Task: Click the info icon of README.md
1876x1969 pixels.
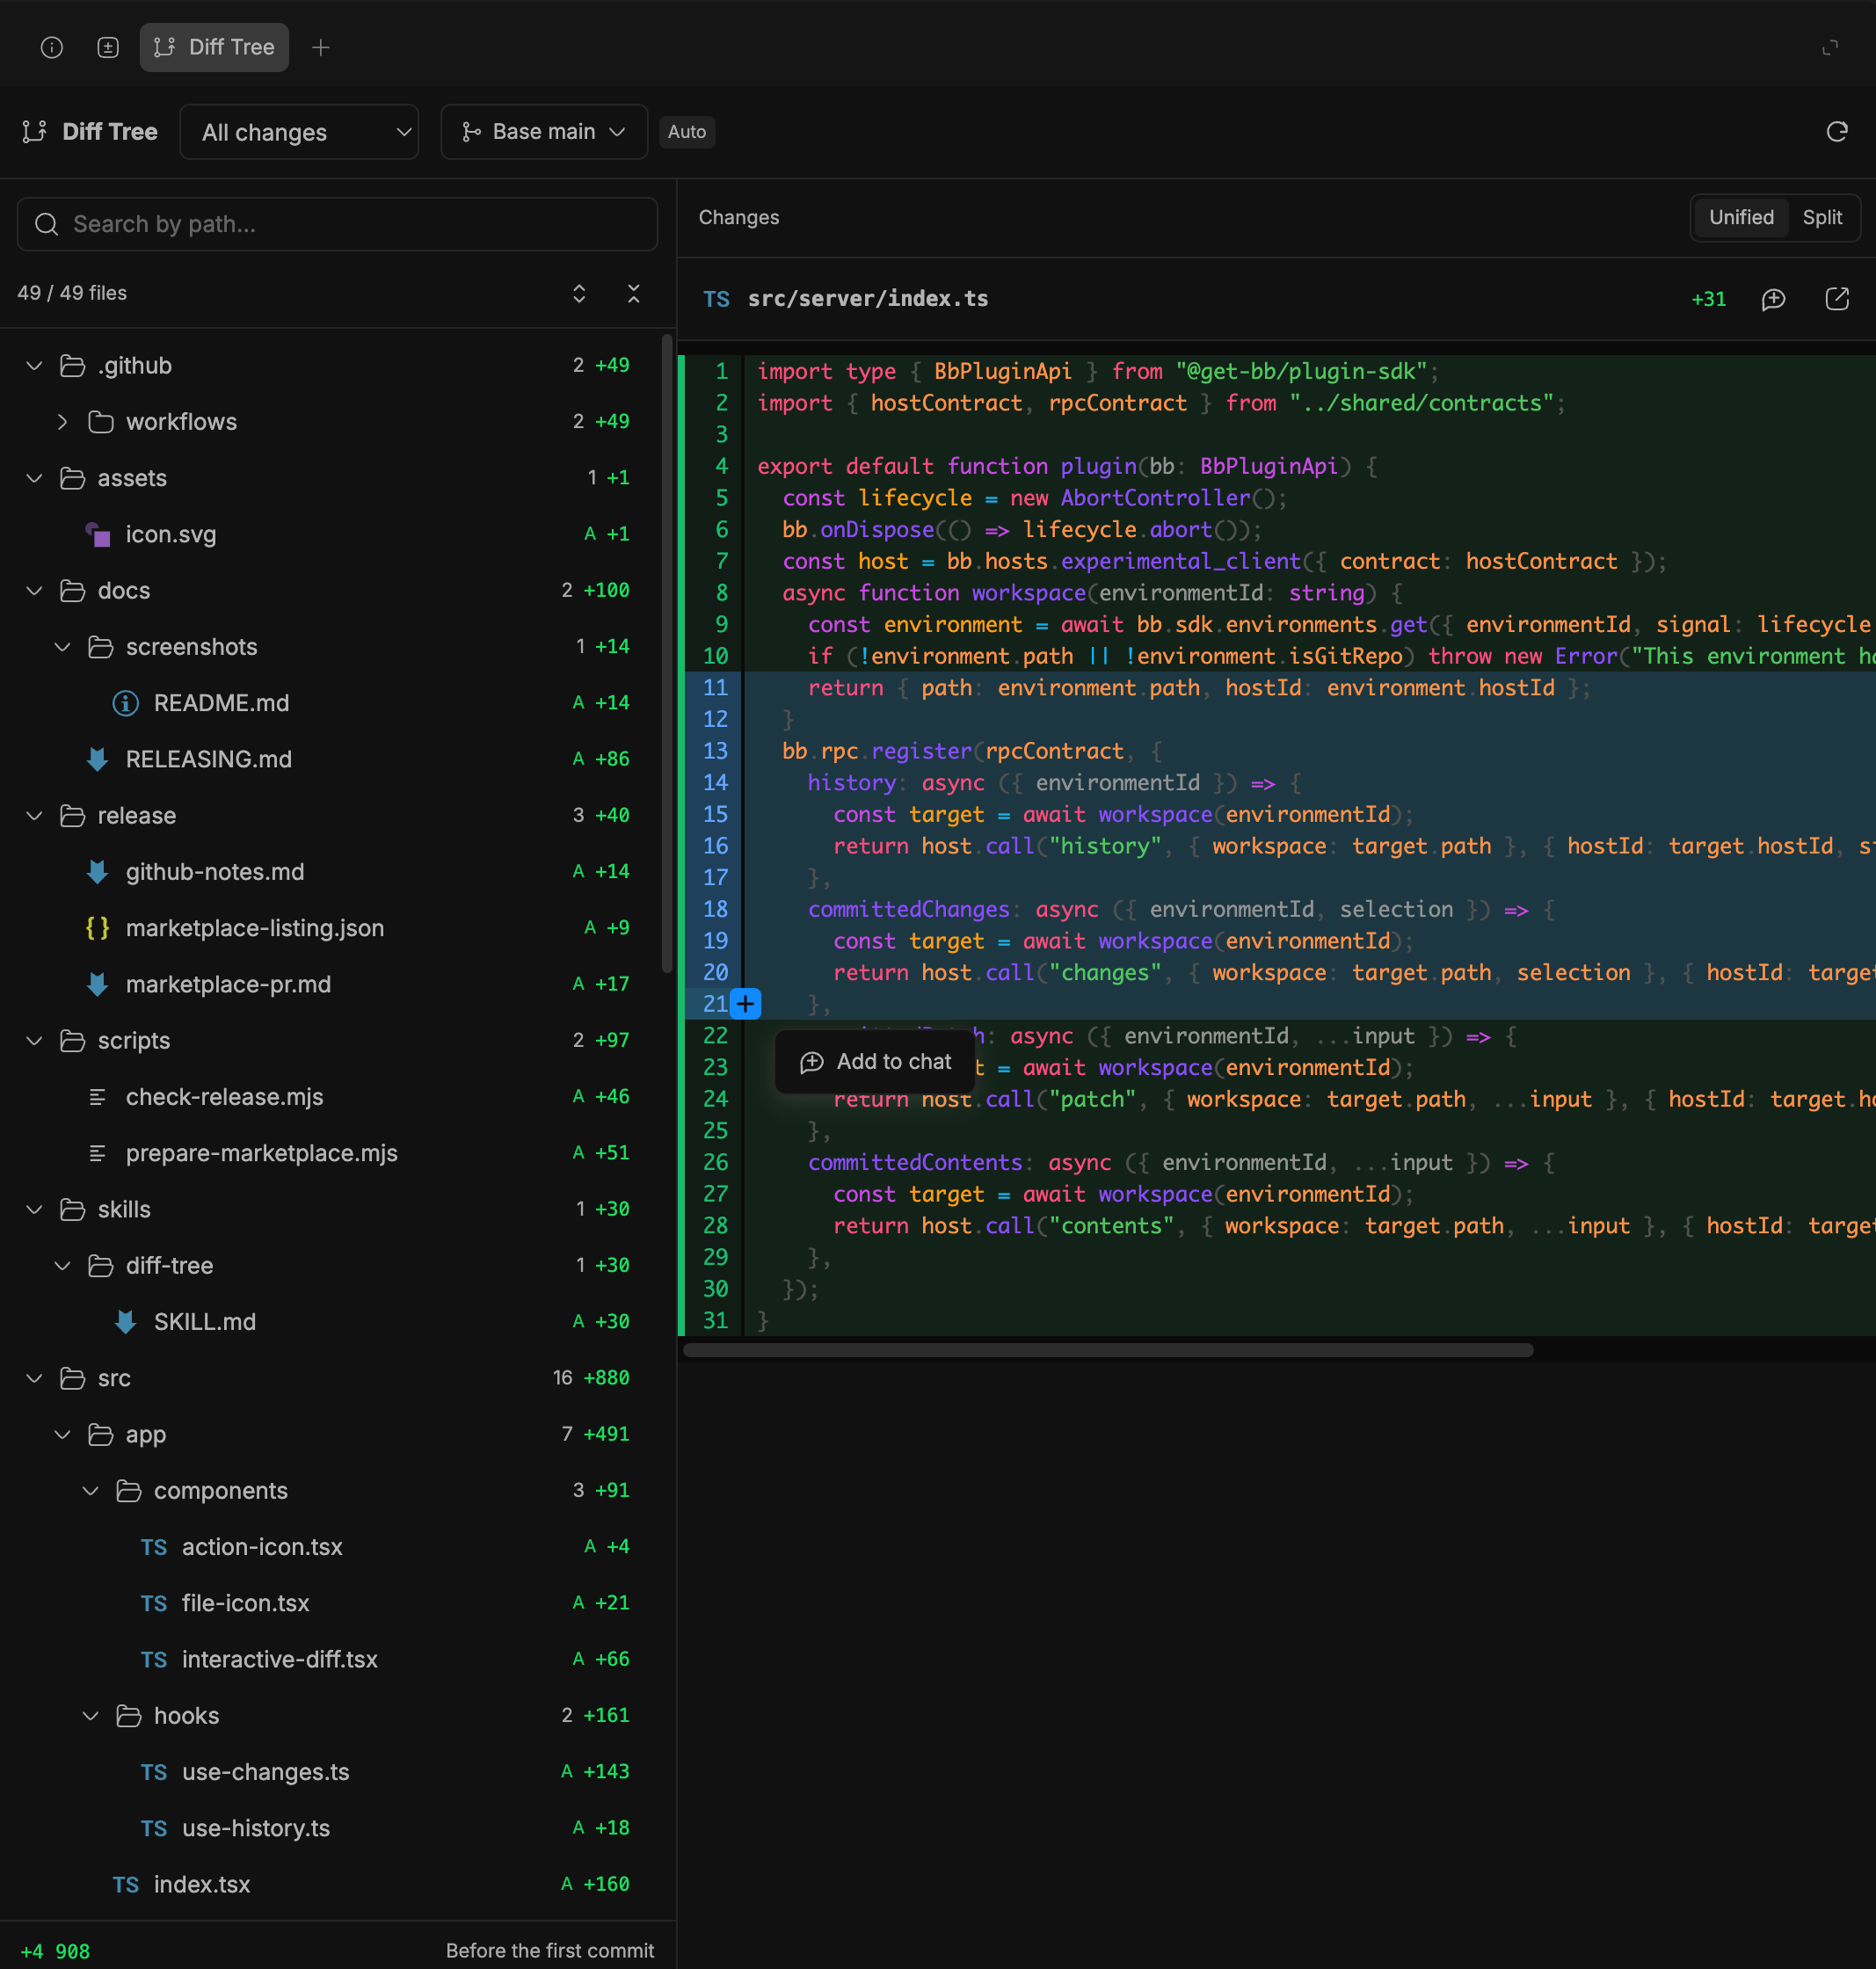Action: point(126,703)
